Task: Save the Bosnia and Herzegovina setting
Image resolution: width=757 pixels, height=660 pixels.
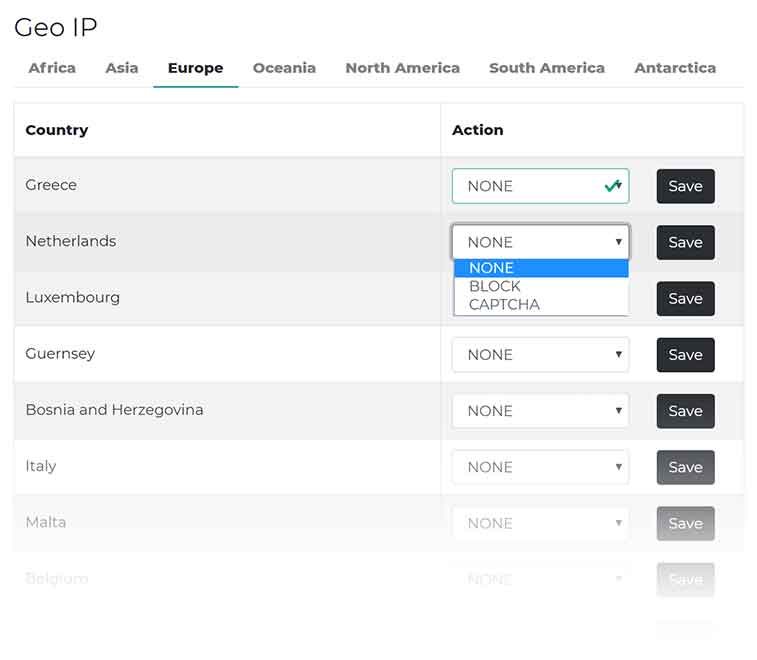Action: (x=686, y=411)
